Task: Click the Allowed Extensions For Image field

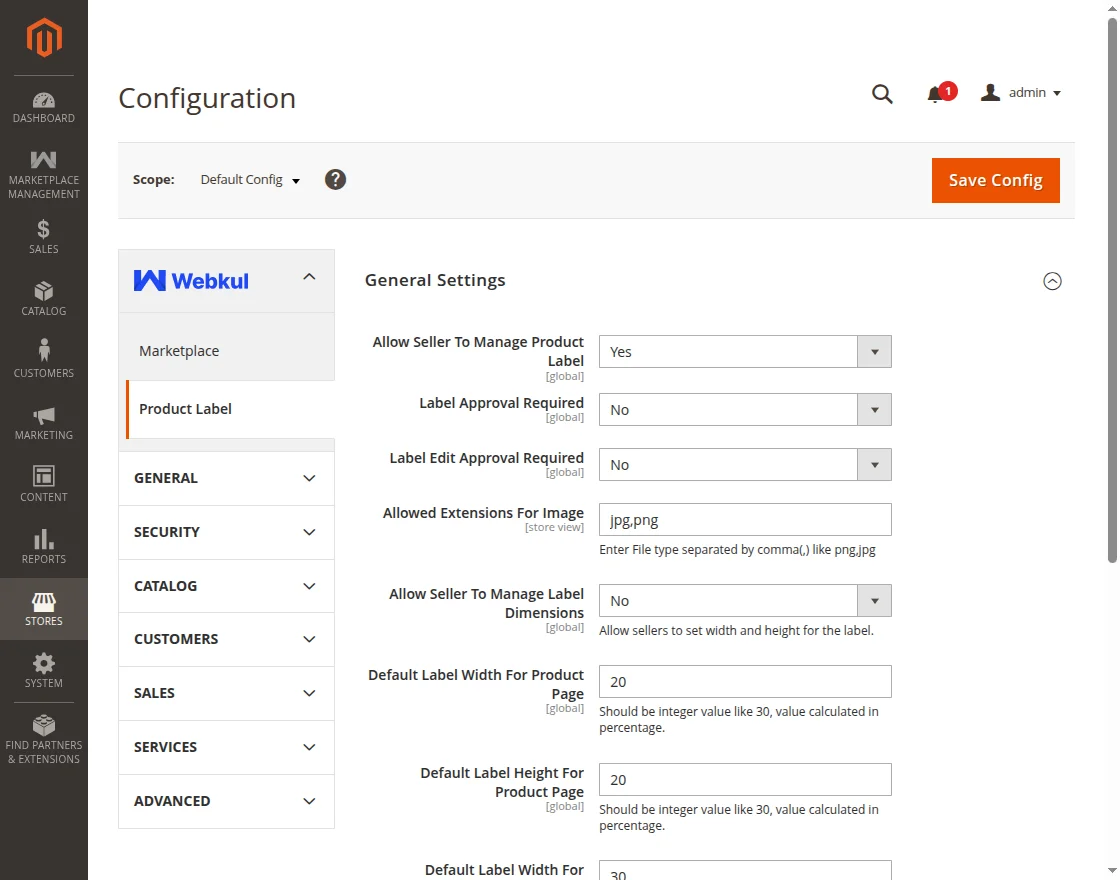Action: click(744, 520)
